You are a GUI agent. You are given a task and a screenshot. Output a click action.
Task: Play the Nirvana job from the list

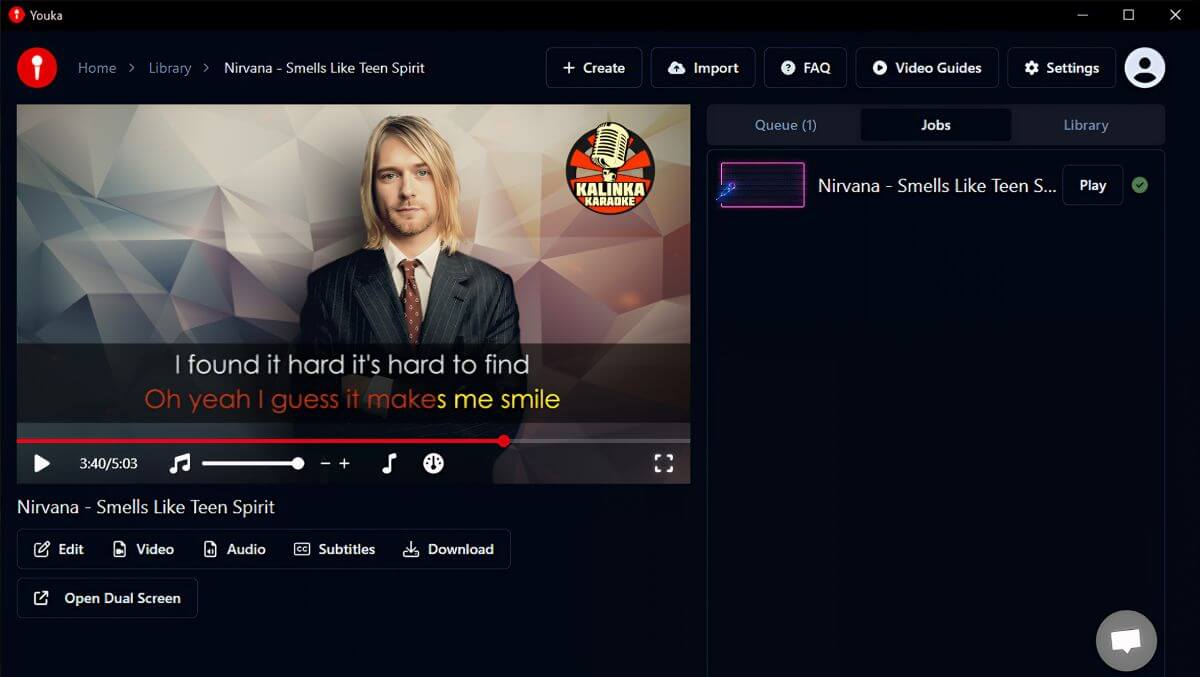click(x=1092, y=185)
